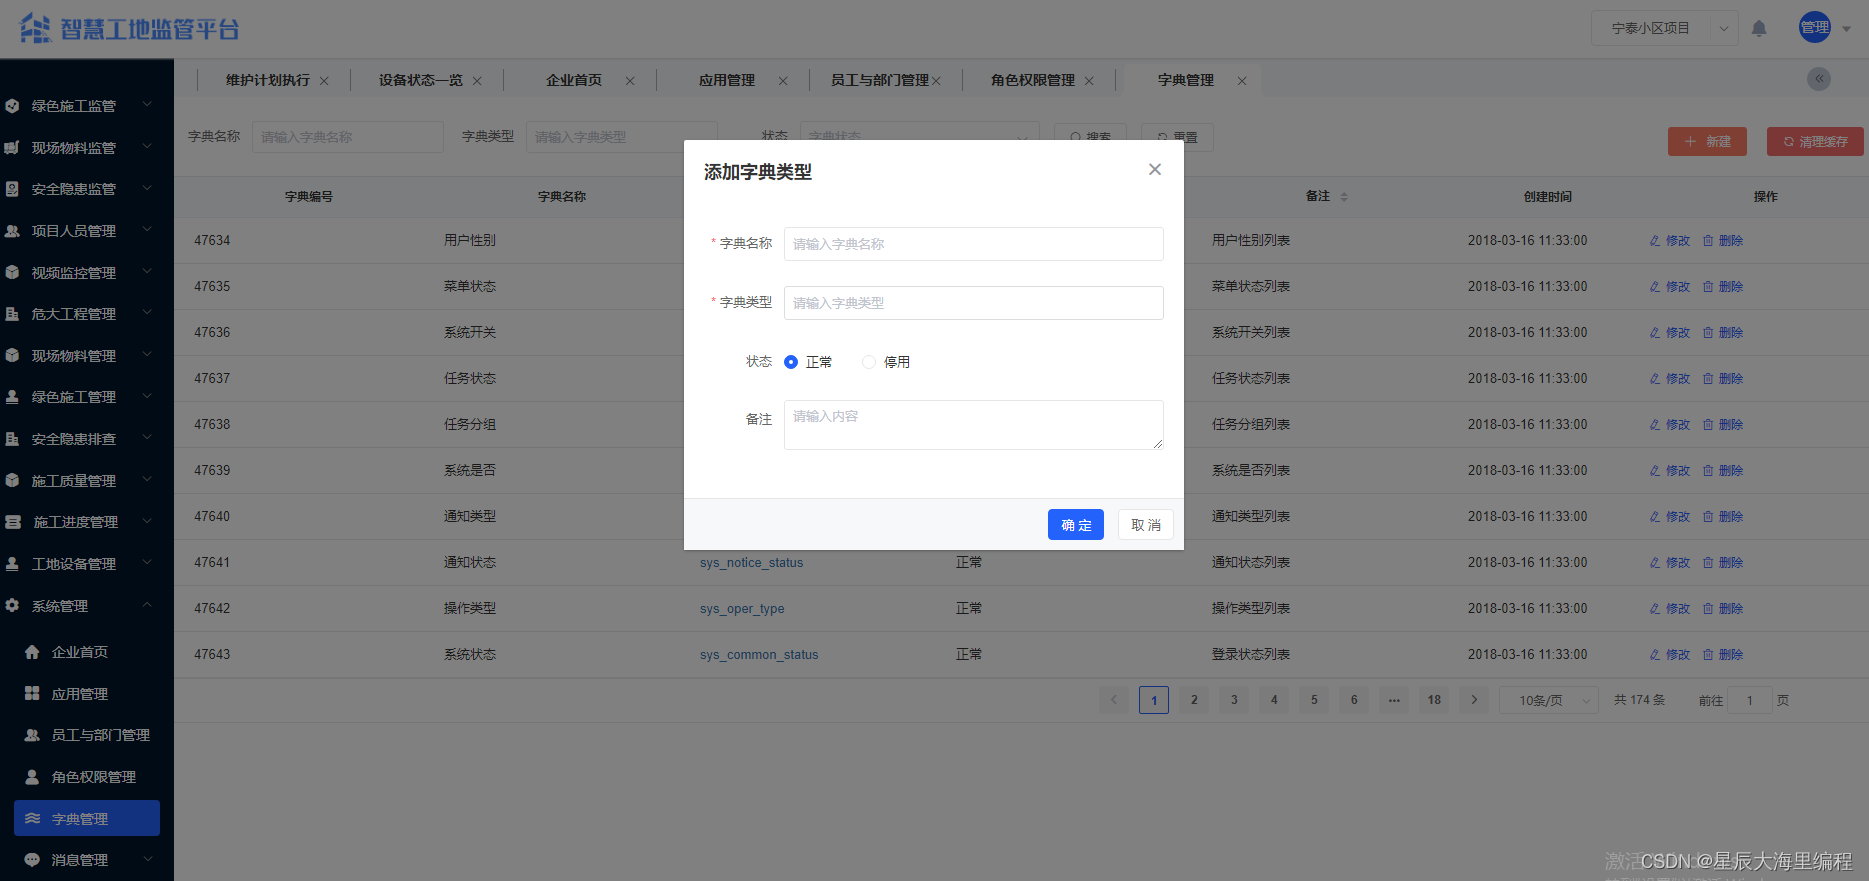Open the 宁泰小区项目 project dropdown
This screenshot has height=881, width=1869.
(x=1664, y=28)
